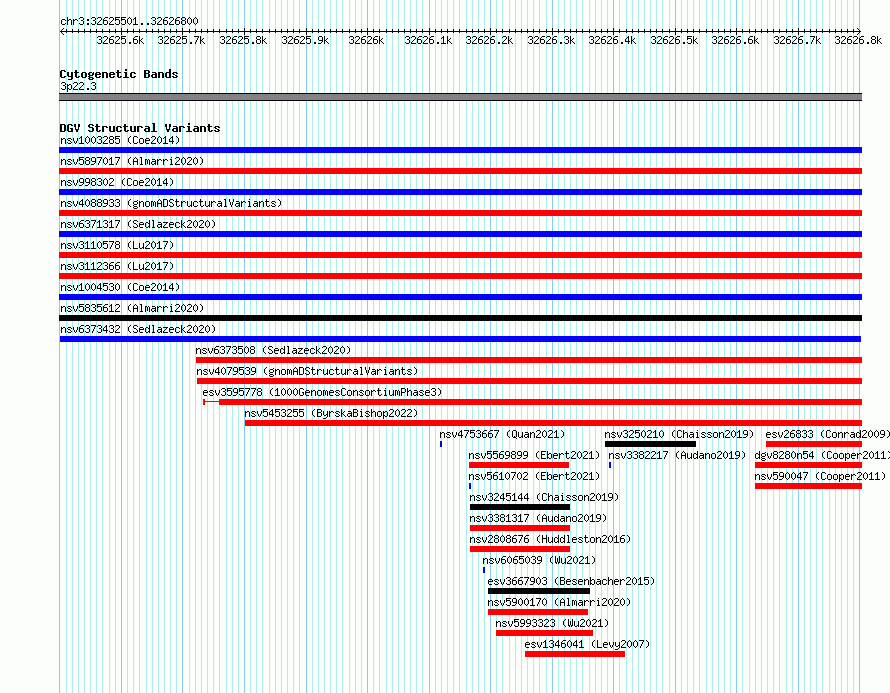Click the red bar under esv3595778
Viewport: 890px width, 693px height.
tap(532, 402)
